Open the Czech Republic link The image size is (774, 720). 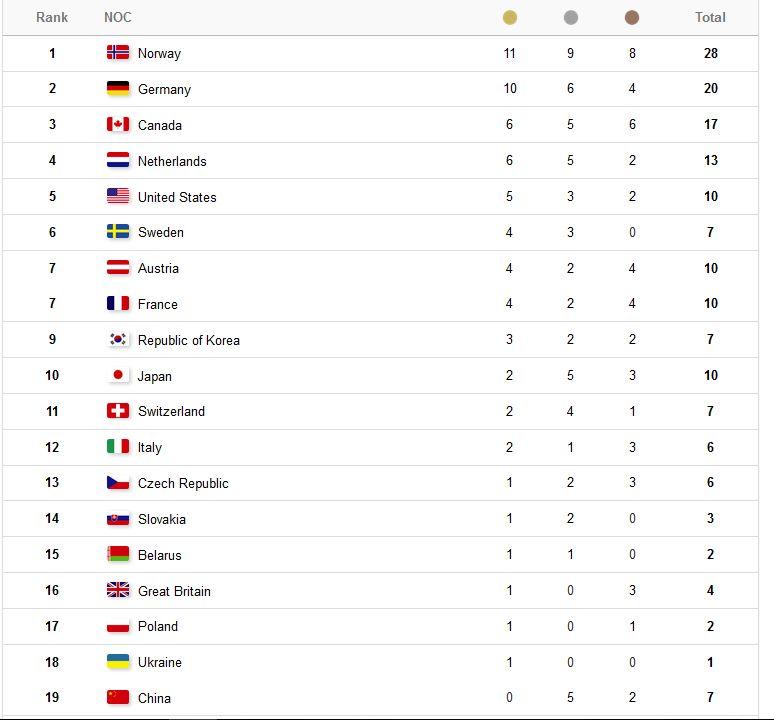pyautogui.click(x=183, y=483)
